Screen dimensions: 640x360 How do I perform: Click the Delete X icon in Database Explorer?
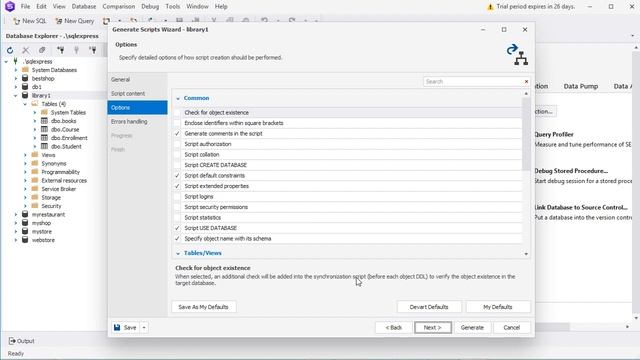click(26, 50)
